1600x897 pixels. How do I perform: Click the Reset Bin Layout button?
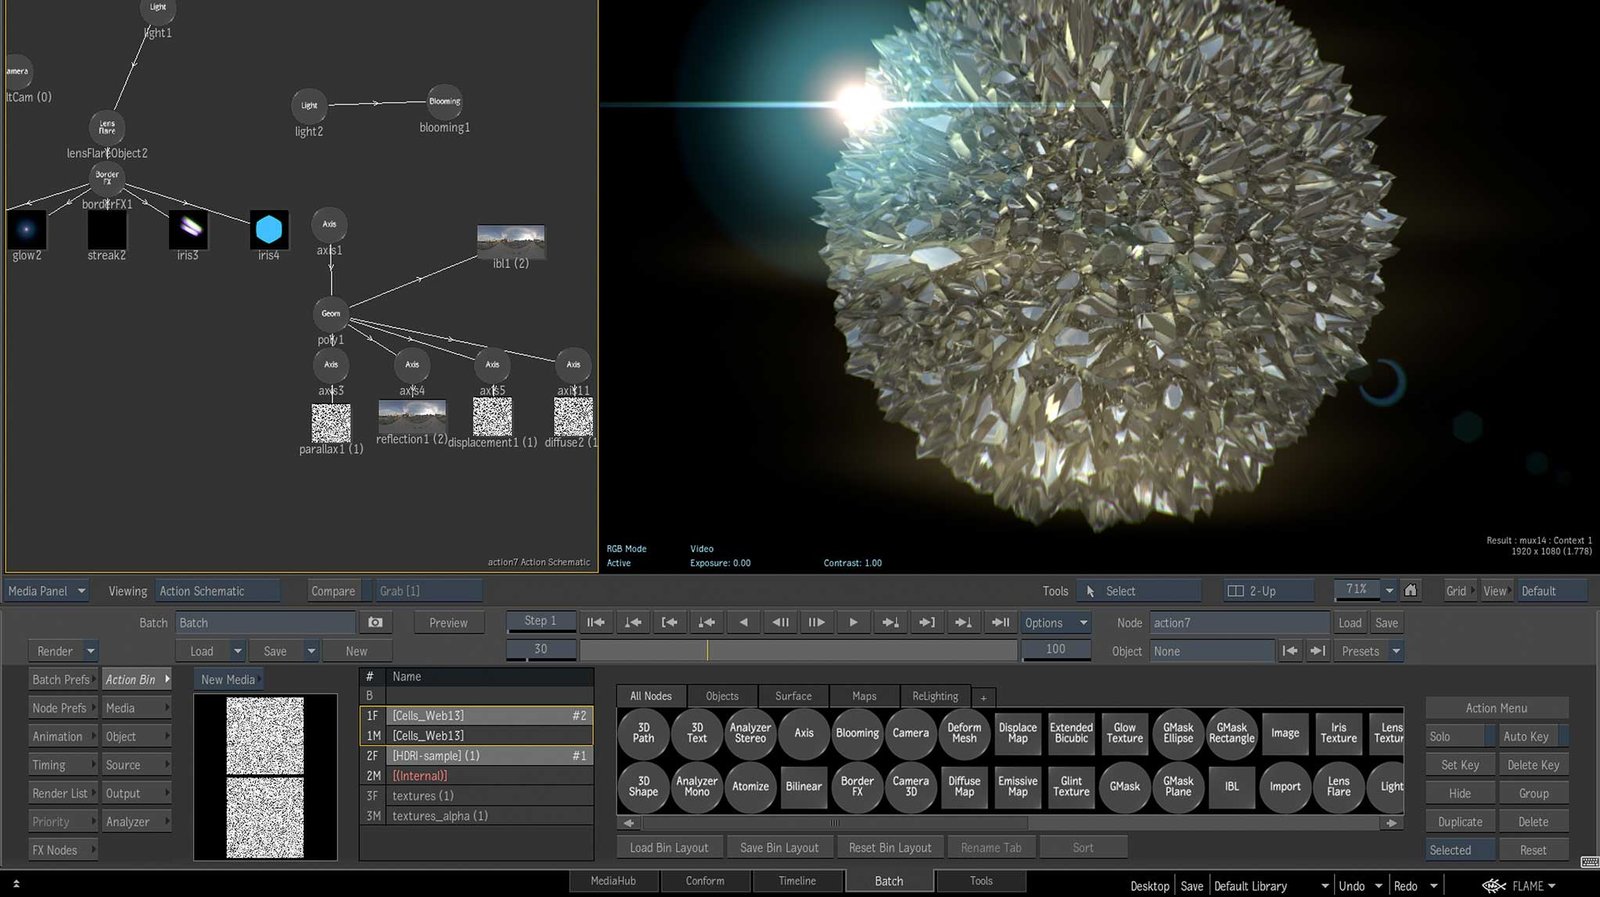(x=889, y=848)
